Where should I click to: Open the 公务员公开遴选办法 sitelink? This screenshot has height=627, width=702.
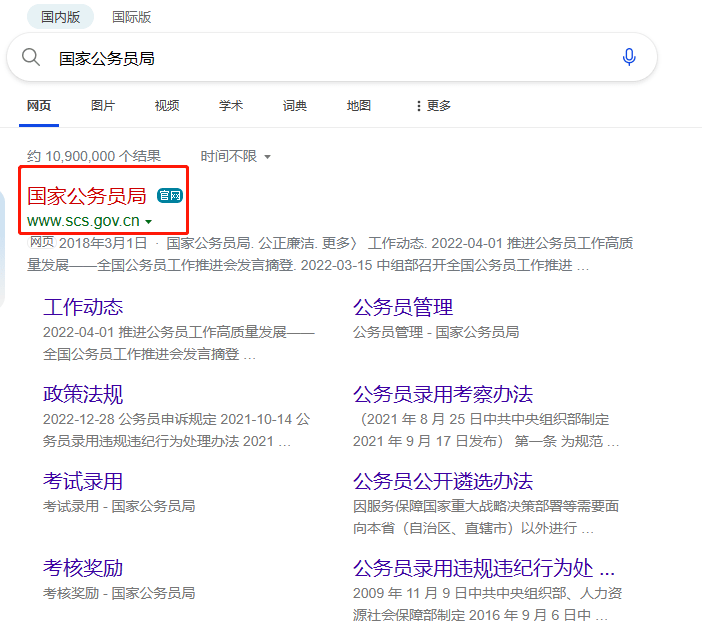click(443, 481)
